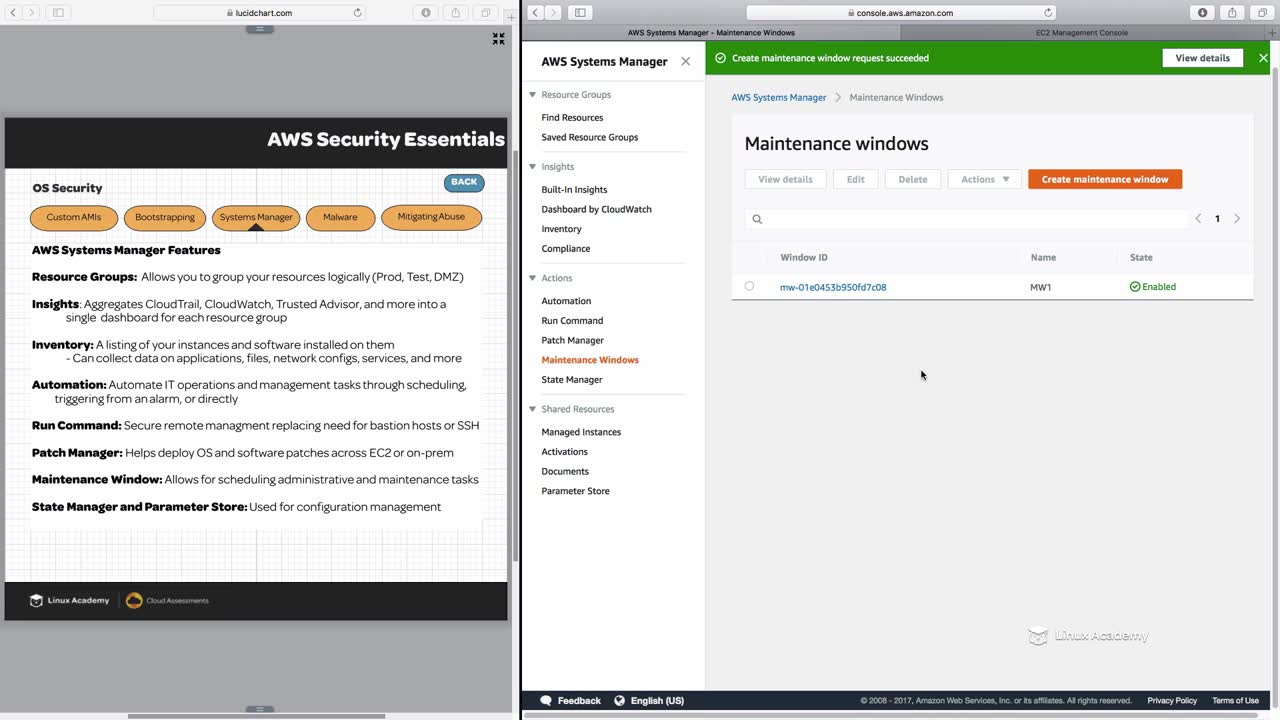
Task: Open downloads in the Lucidchart Safari window
Action: point(426,13)
